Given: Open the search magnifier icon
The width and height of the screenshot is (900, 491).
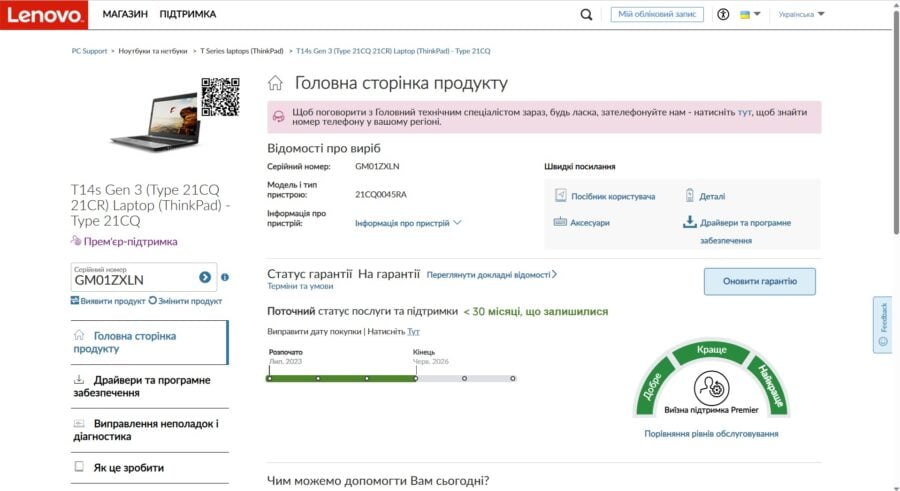Looking at the screenshot, I should tap(586, 14).
